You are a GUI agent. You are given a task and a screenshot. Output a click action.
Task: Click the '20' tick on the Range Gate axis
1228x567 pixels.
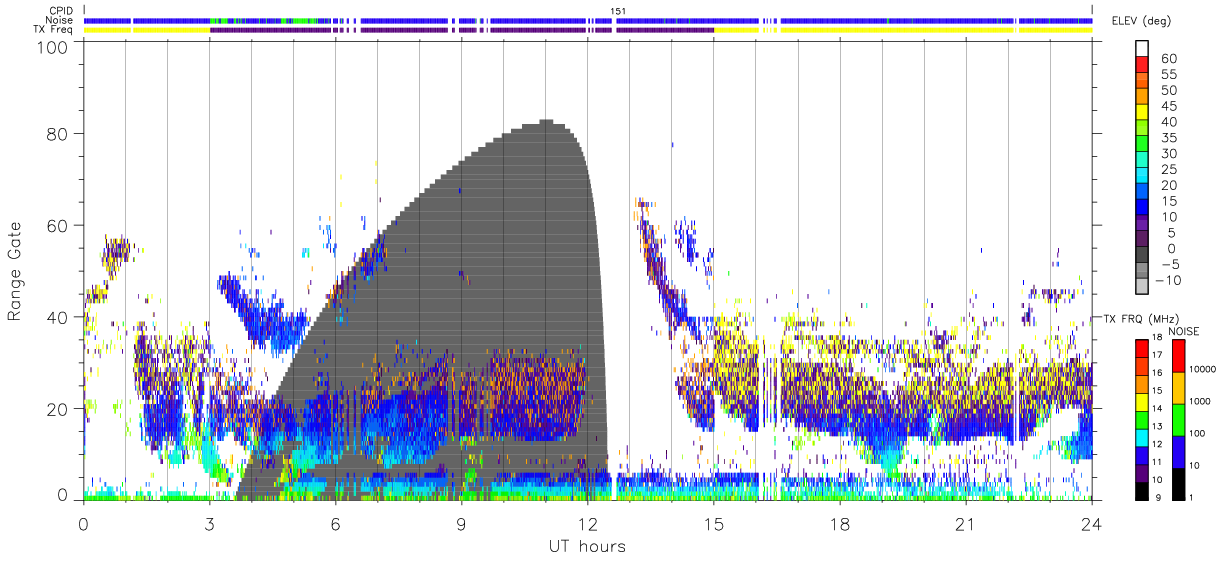(x=58, y=409)
